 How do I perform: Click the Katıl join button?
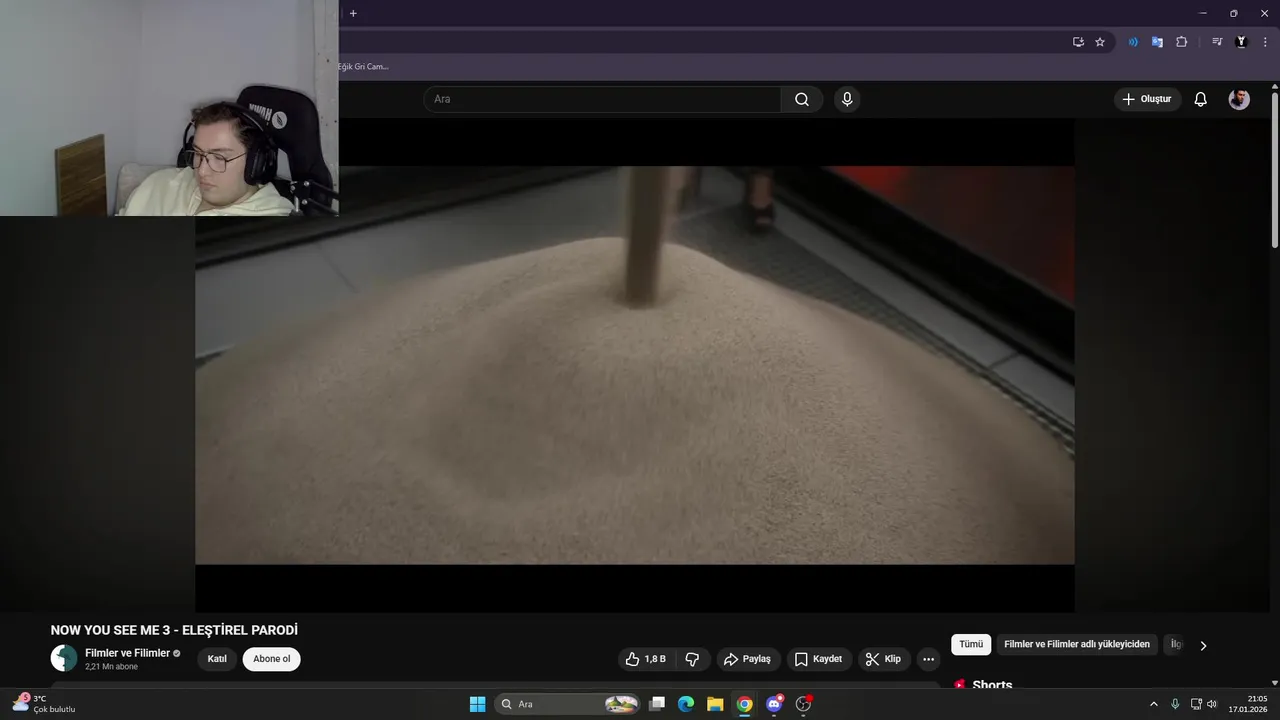[217, 659]
